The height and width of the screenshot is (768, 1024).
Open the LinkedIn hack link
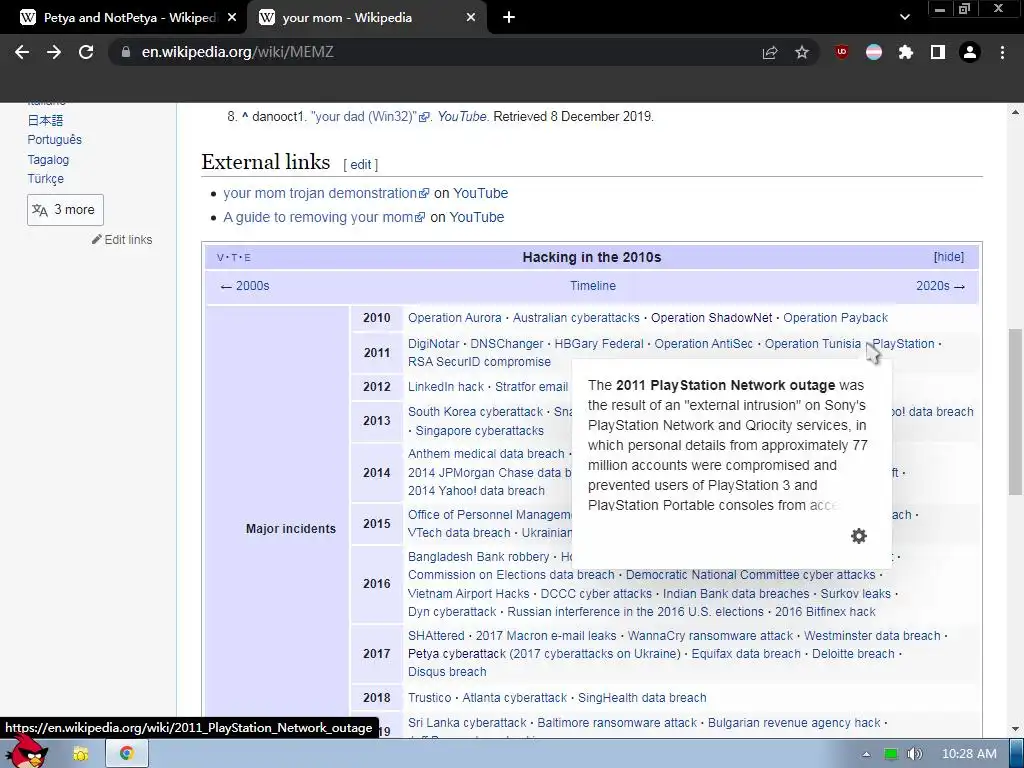446,387
